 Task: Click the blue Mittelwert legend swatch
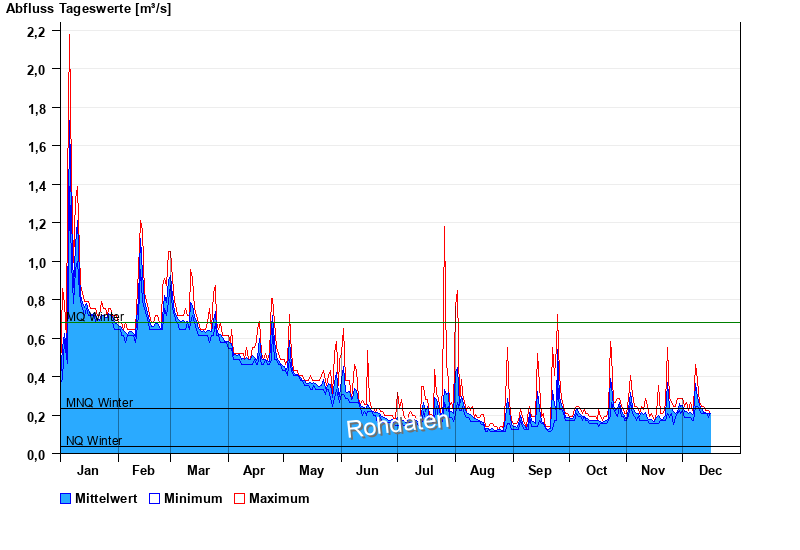click(x=66, y=498)
